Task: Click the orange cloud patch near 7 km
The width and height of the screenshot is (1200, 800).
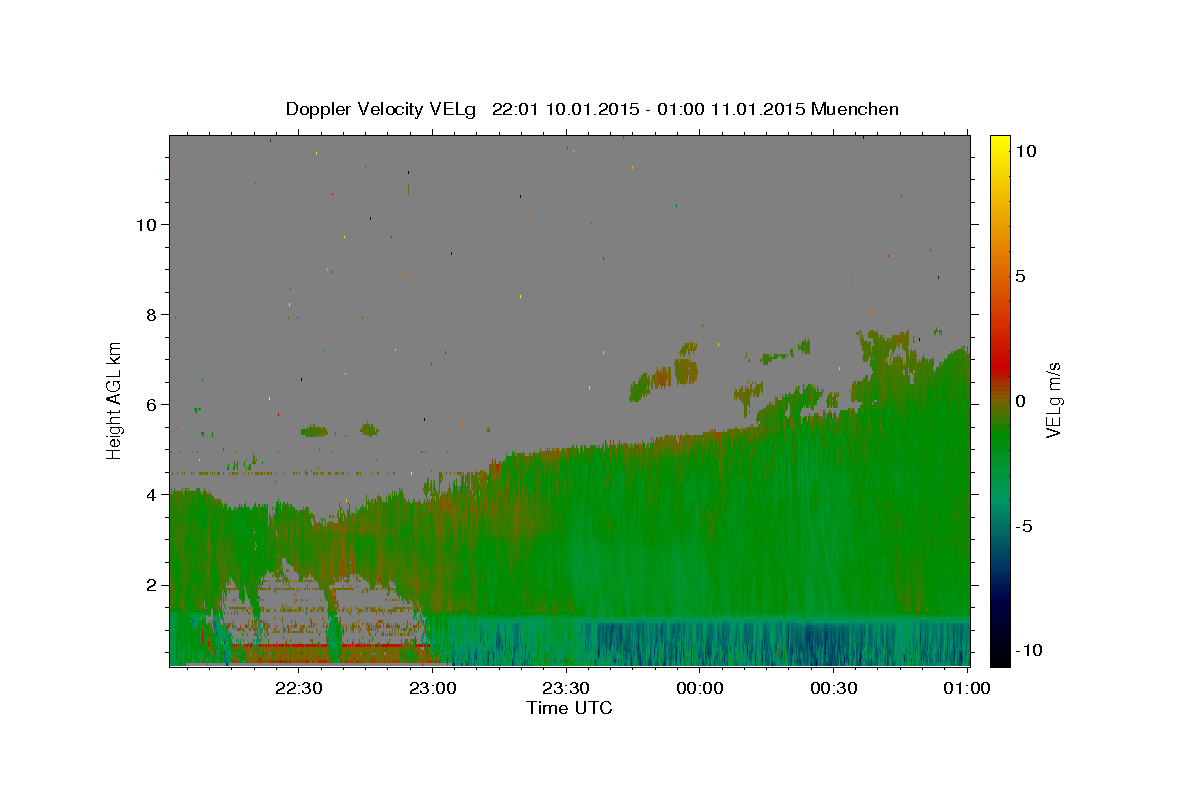Action: (x=686, y=372)
